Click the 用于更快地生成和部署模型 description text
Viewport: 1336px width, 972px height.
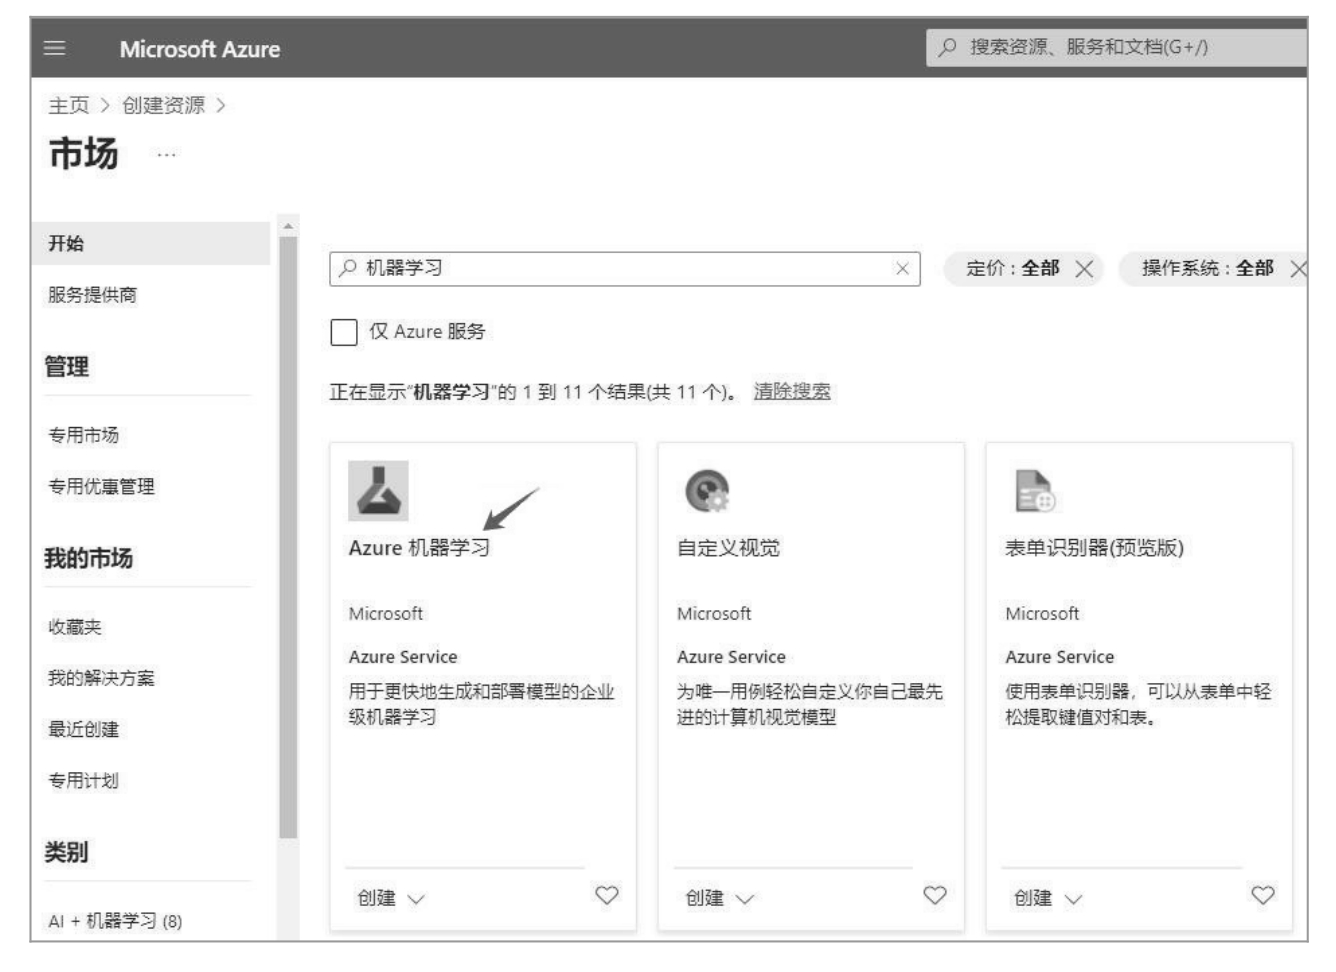coord(481,704)
